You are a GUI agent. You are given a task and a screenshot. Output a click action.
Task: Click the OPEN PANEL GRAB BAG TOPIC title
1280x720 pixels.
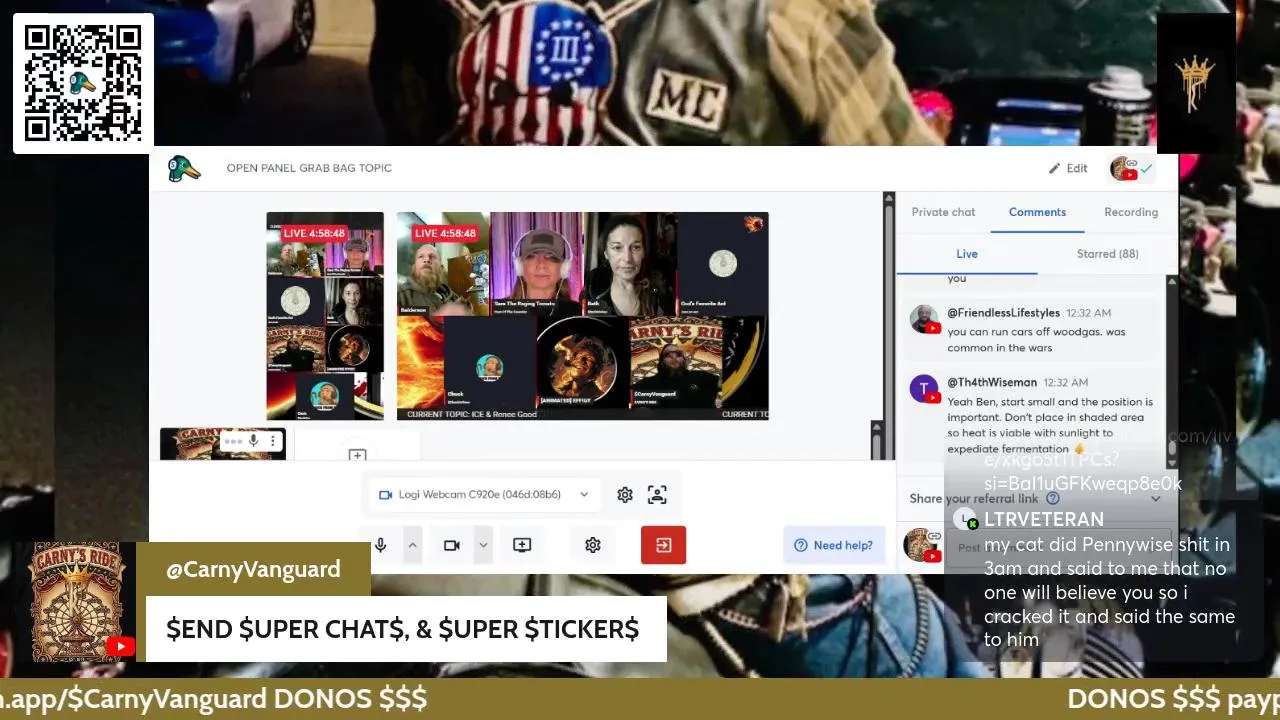pyautogui.click(x=309, y=168)
